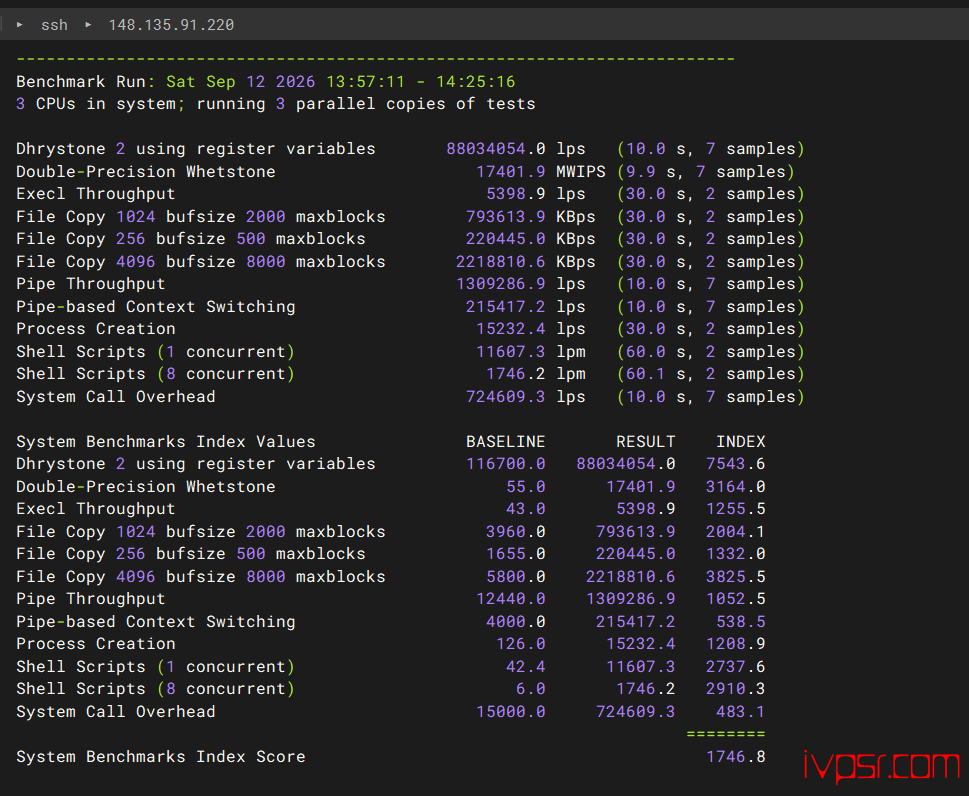Click the '724609.3 lps' System Call measurement
The image size is (969, 796).
pyautogui.click(x=525, y=397)
